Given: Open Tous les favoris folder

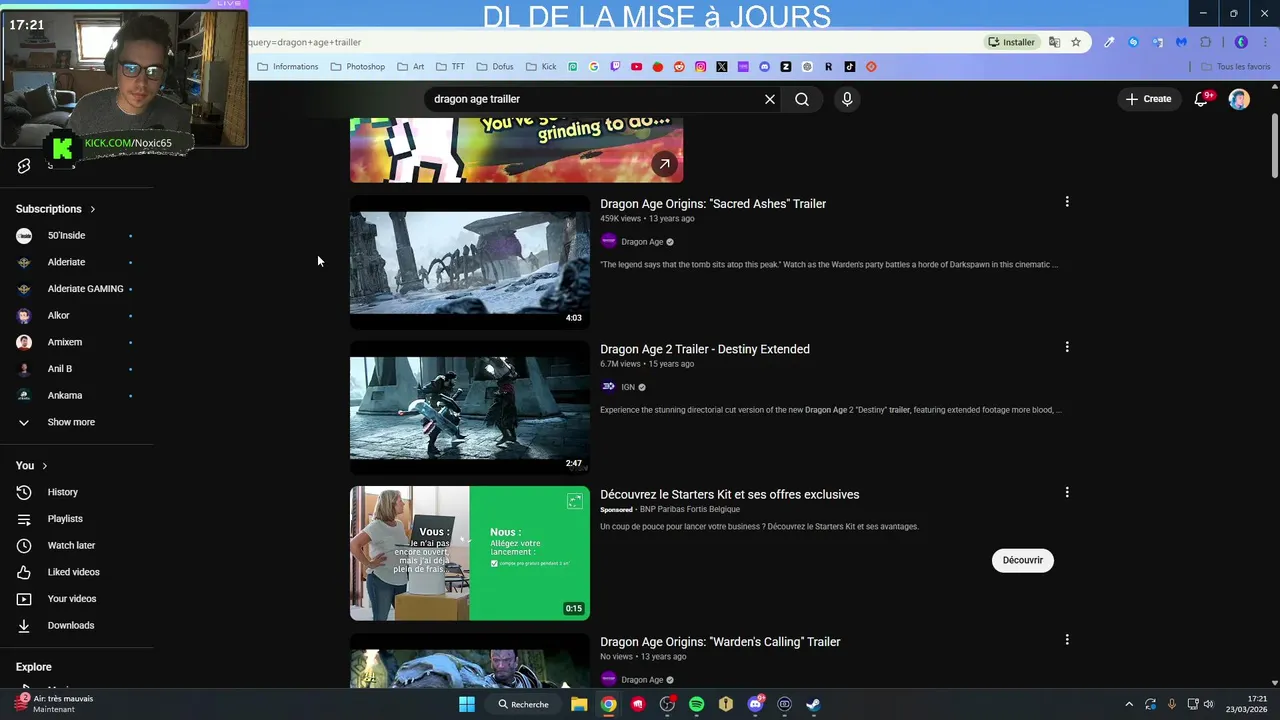Looking at the screenshot, I should click(1235, 67).
